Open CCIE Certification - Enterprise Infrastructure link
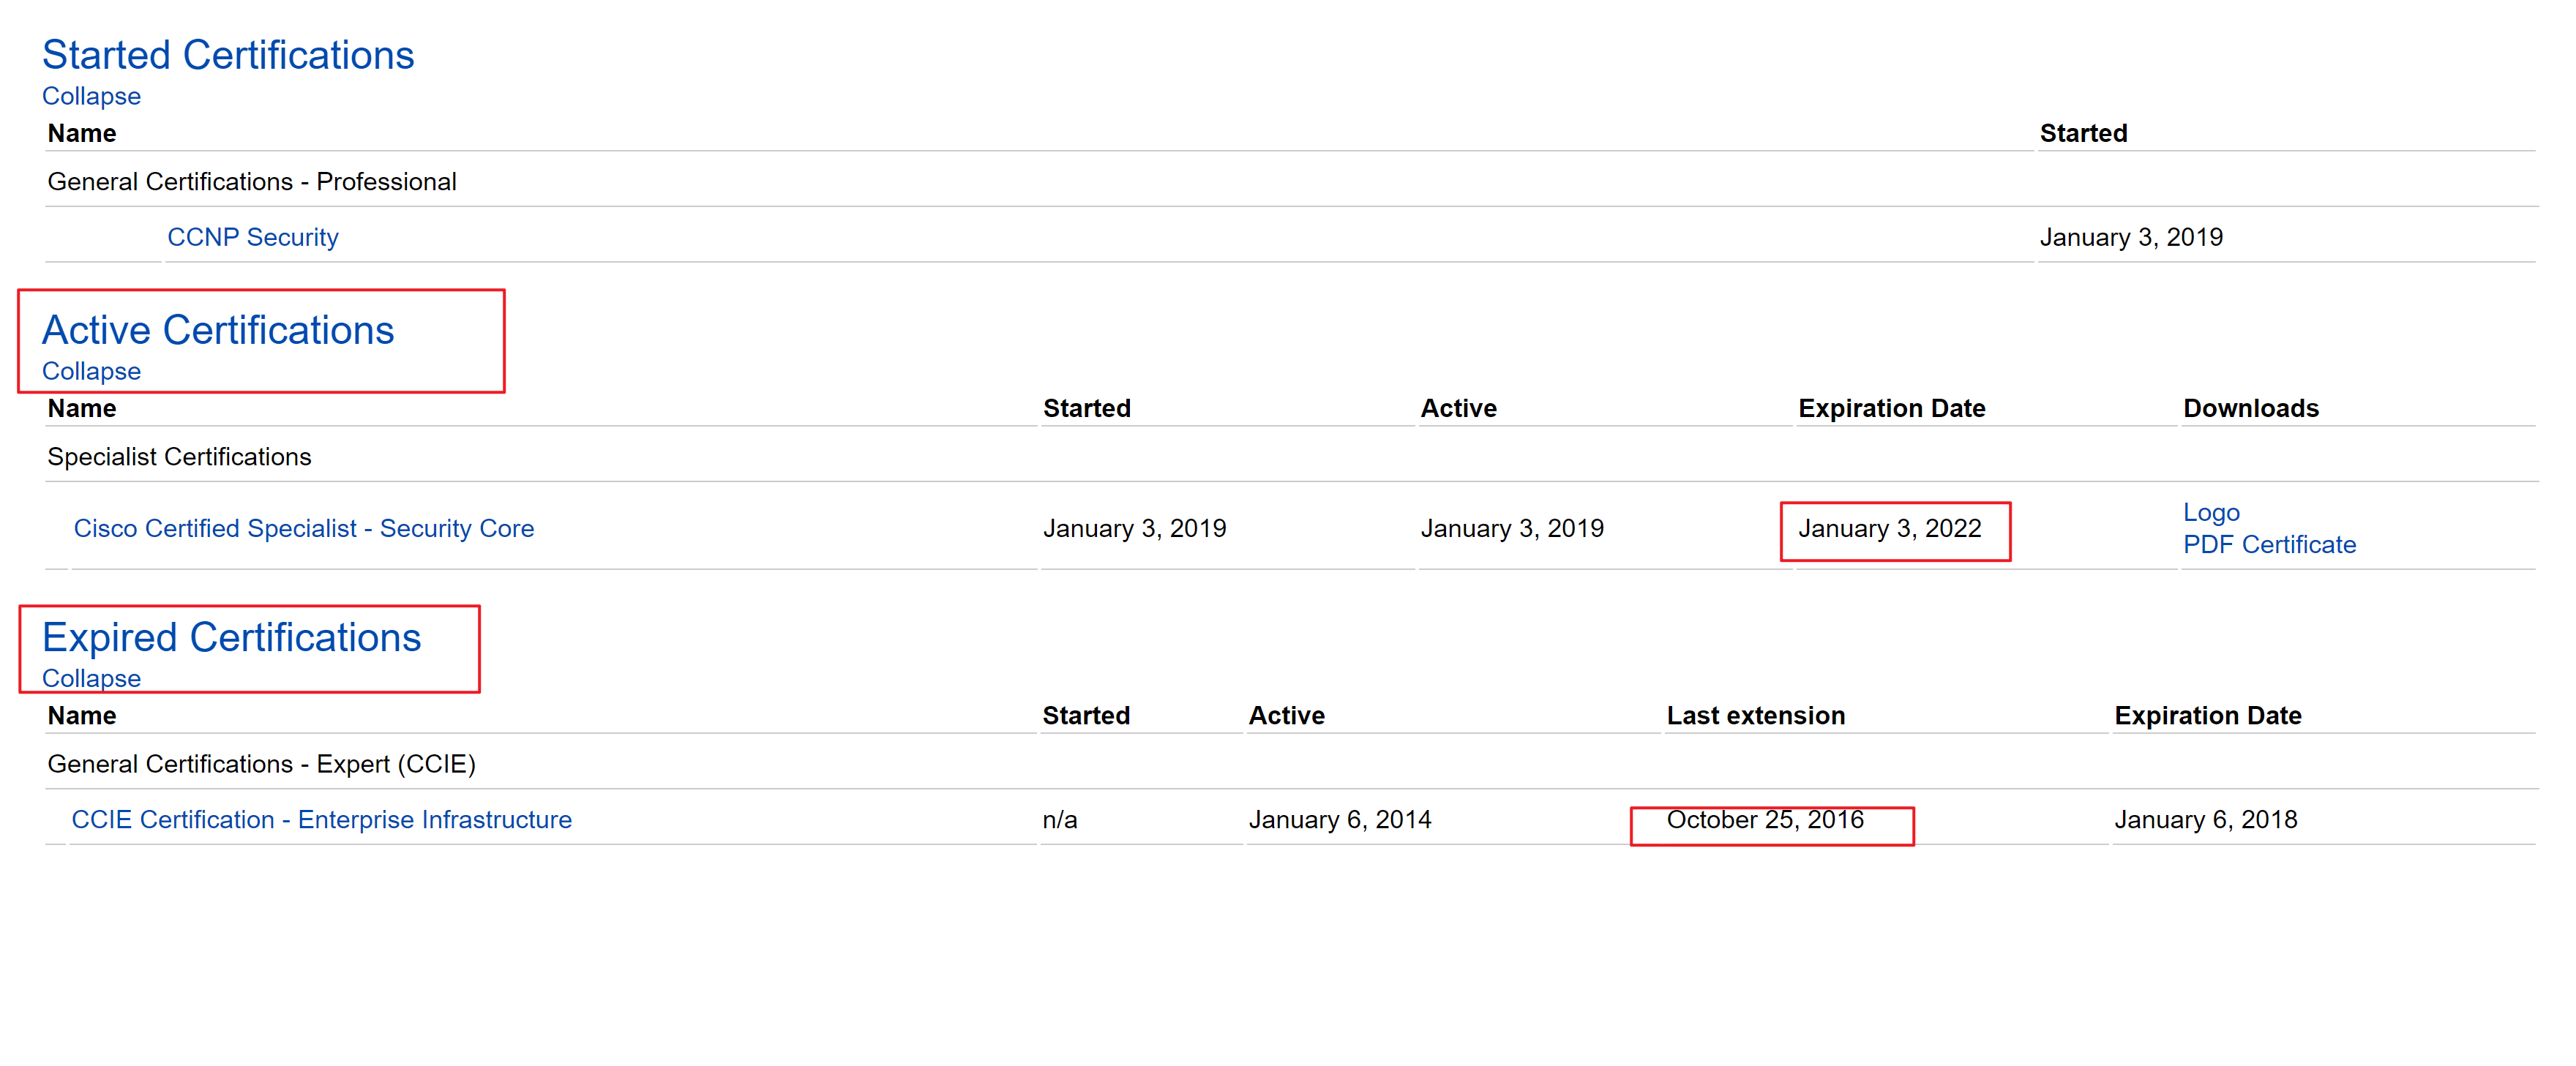Screen dimensions: 2576x1066 pos(322,819)
